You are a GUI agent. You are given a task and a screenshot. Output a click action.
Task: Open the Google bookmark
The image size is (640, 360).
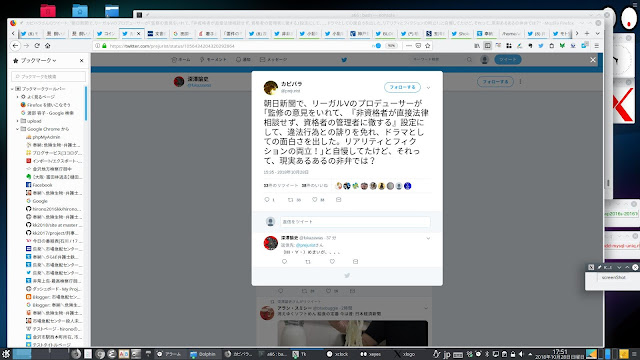tap(37, 201)
